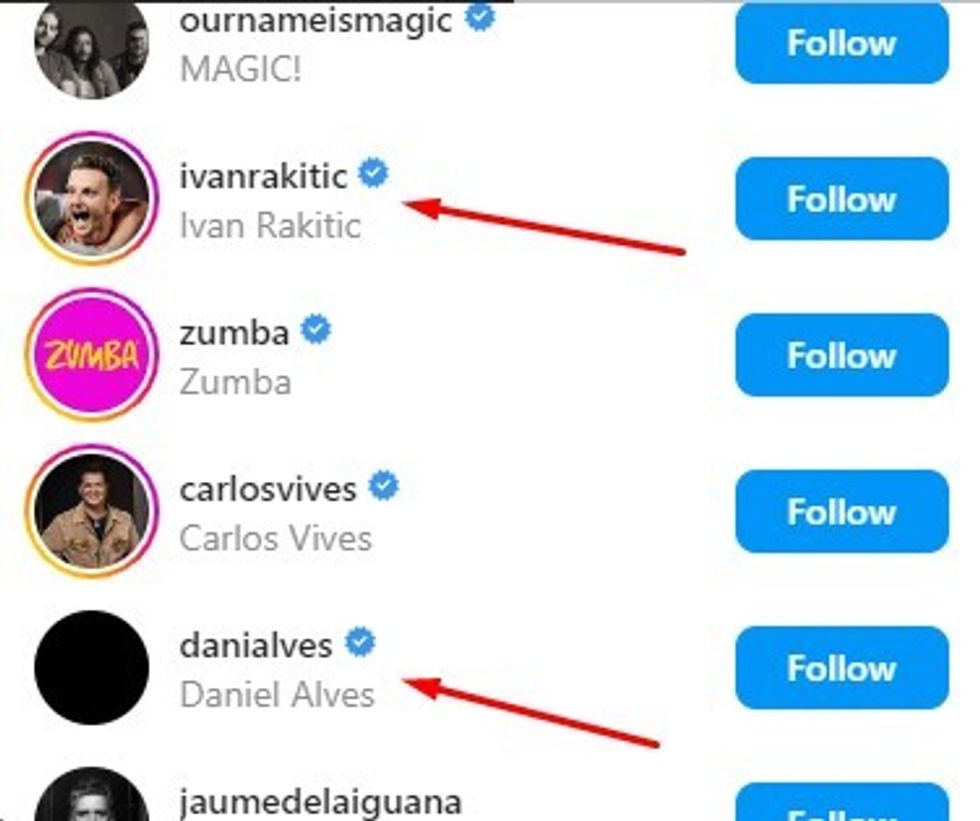This screenshot has width=980, height=821.
Task: Open the carlosvives username link
Action: click(x=268, y=489)
